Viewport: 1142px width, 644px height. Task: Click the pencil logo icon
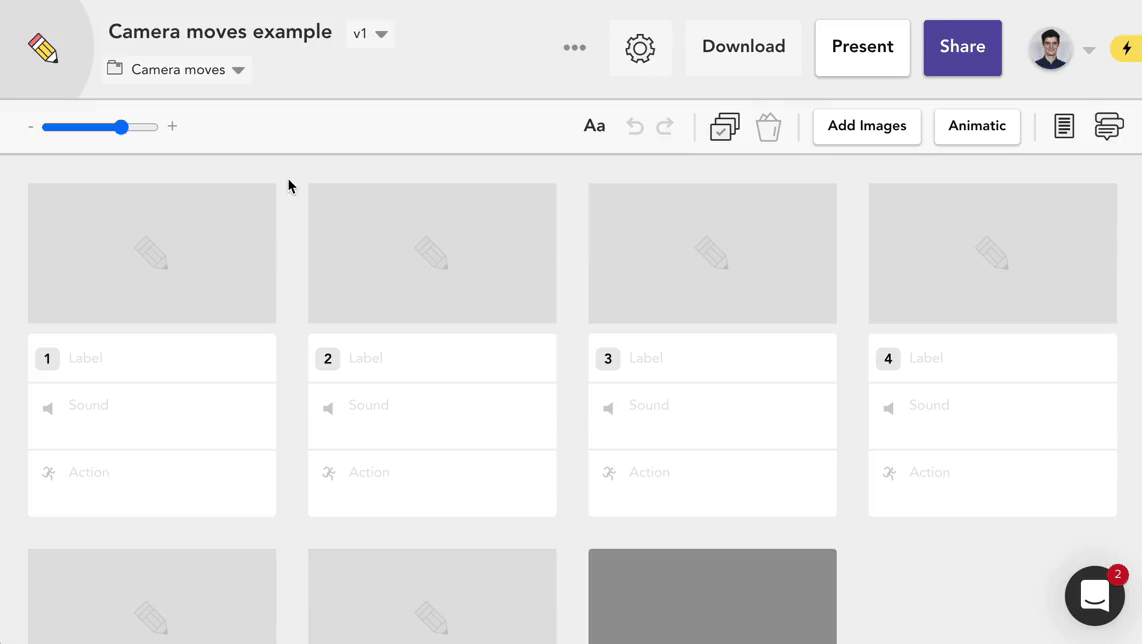[43, 48]
